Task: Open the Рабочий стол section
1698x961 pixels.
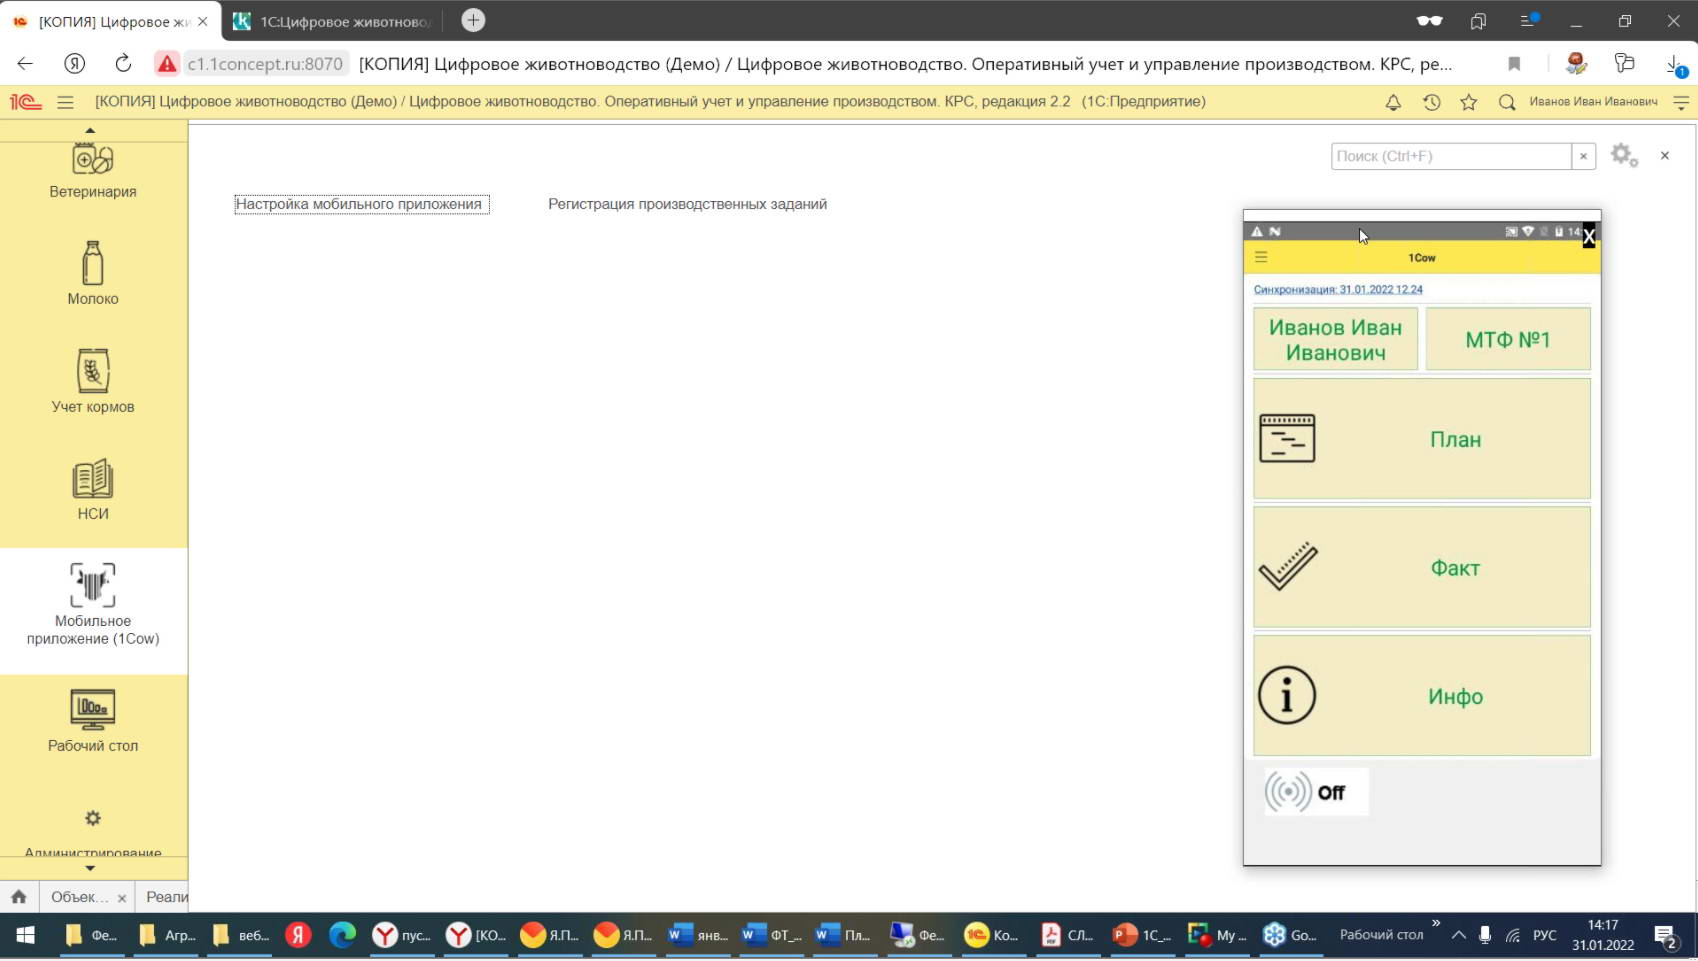Action: coord(93,720)
